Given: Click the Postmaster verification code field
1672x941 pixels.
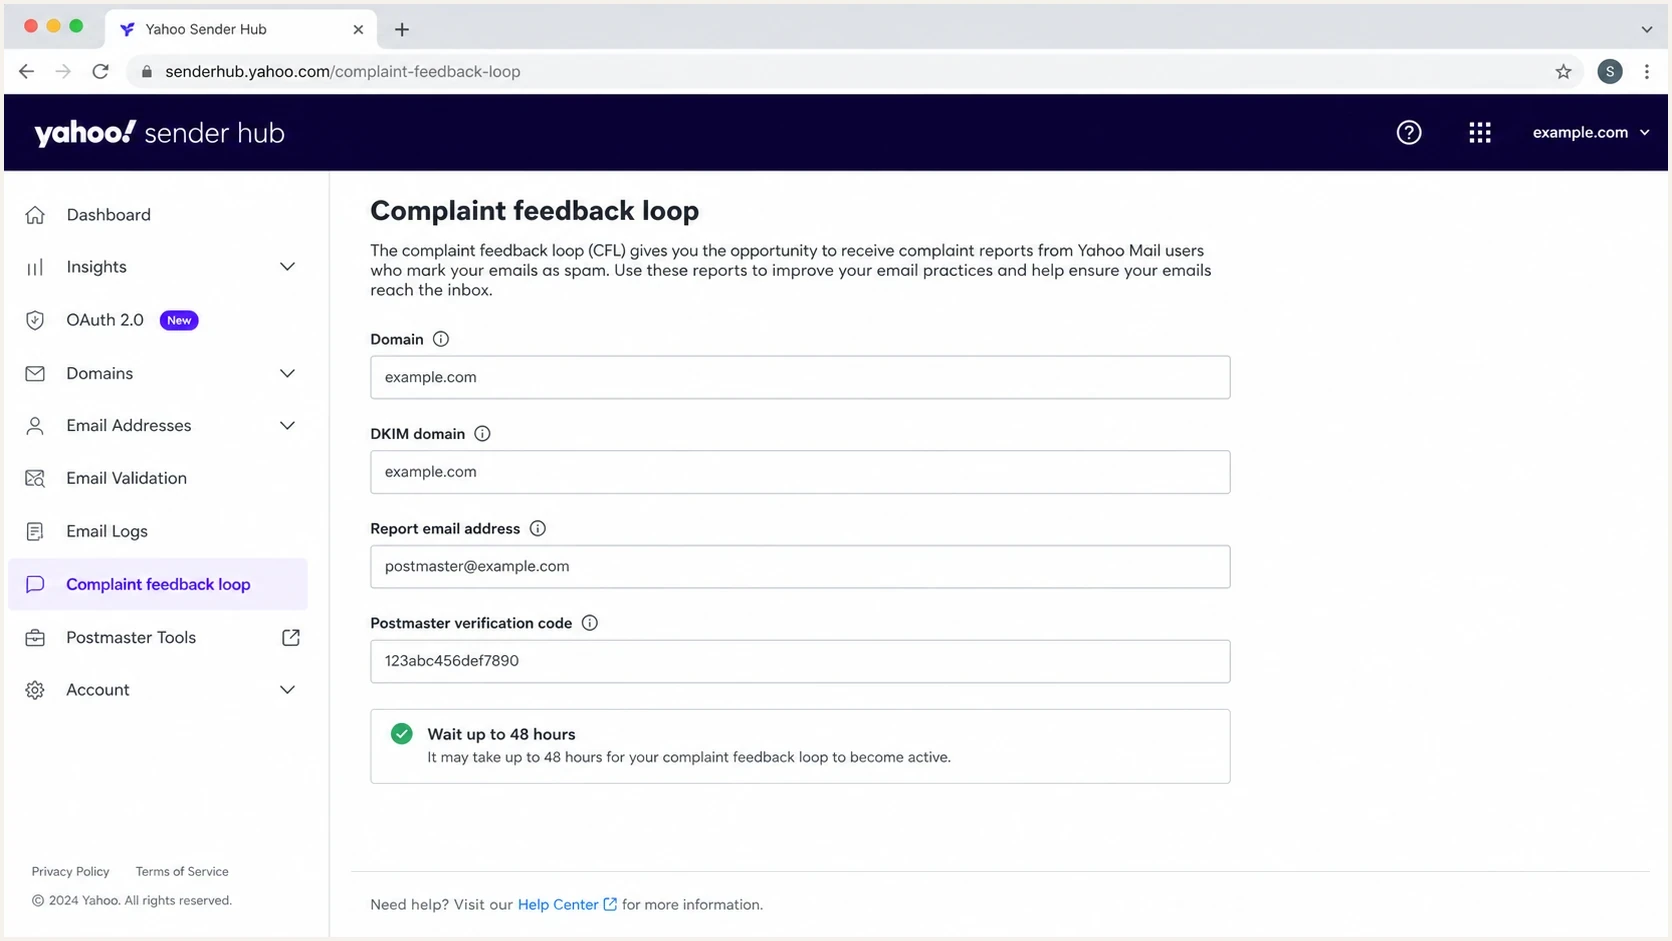Looking at the screenshot, I should pyautogui.click(x=800, y=661).
